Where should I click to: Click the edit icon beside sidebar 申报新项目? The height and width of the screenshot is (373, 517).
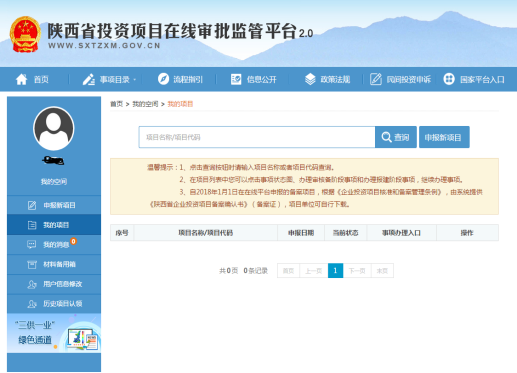click(x=32, y=205)
